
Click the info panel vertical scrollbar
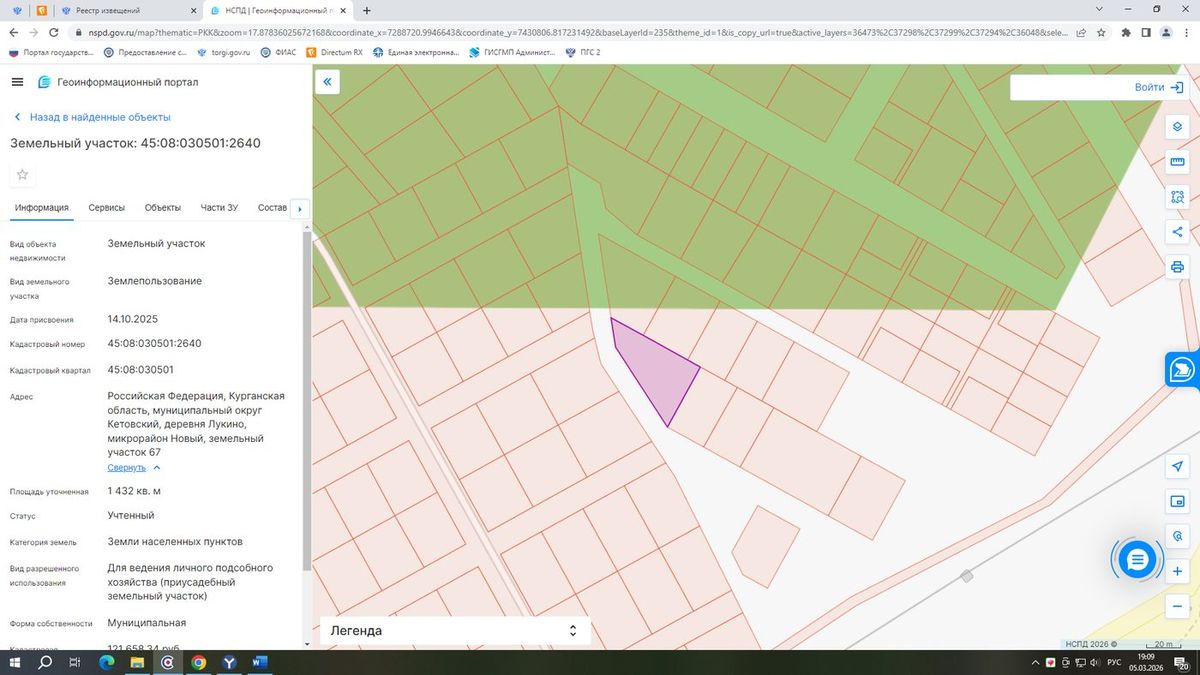pyautogui.click(x=308, y=400)
